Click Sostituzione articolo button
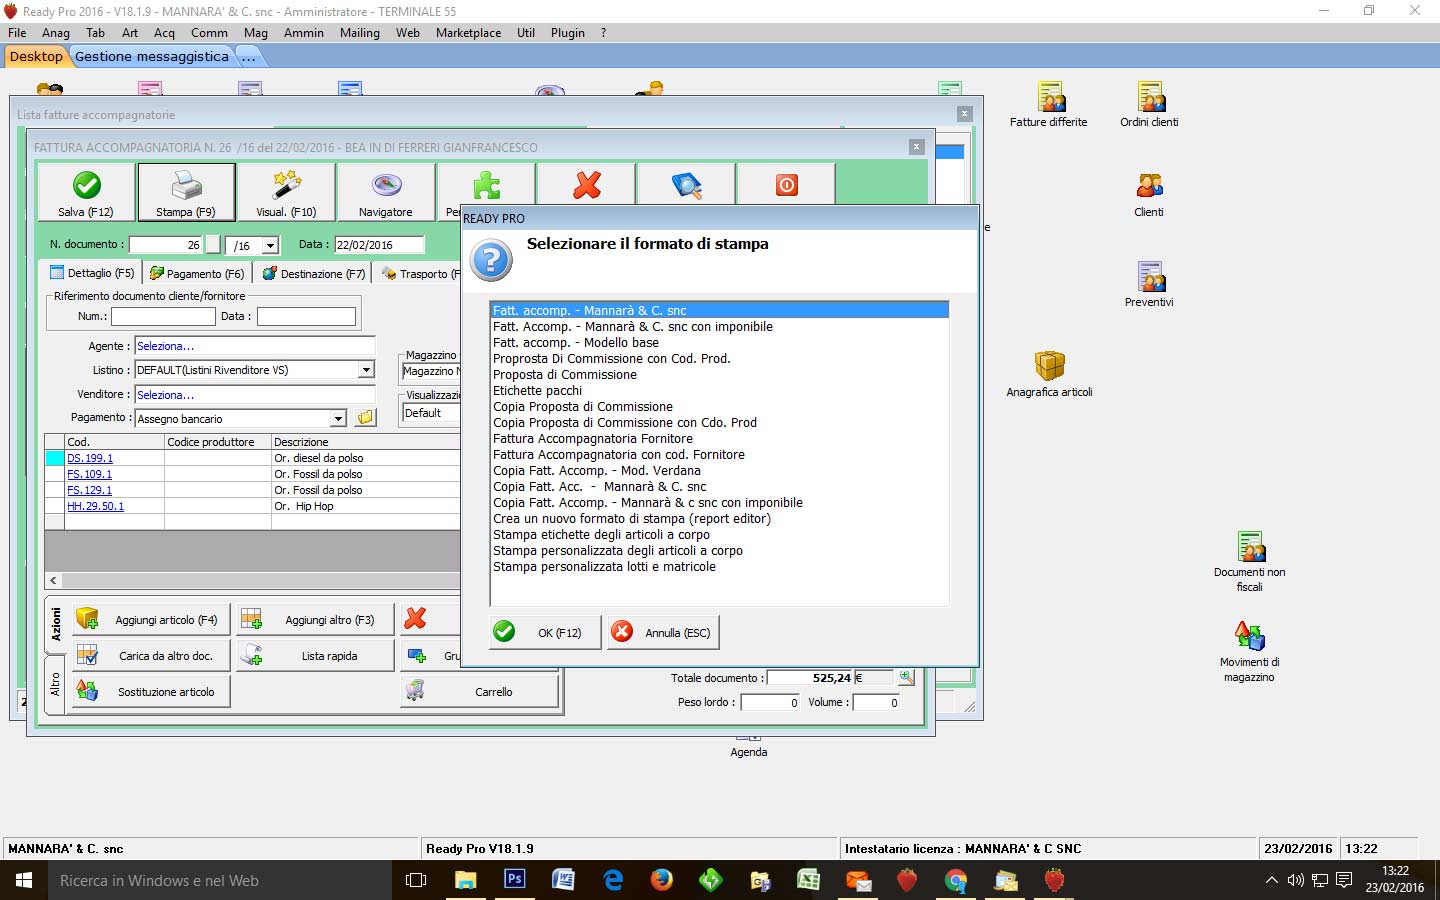This screenshot has height=900, width=1440. [x=150, y=692]
